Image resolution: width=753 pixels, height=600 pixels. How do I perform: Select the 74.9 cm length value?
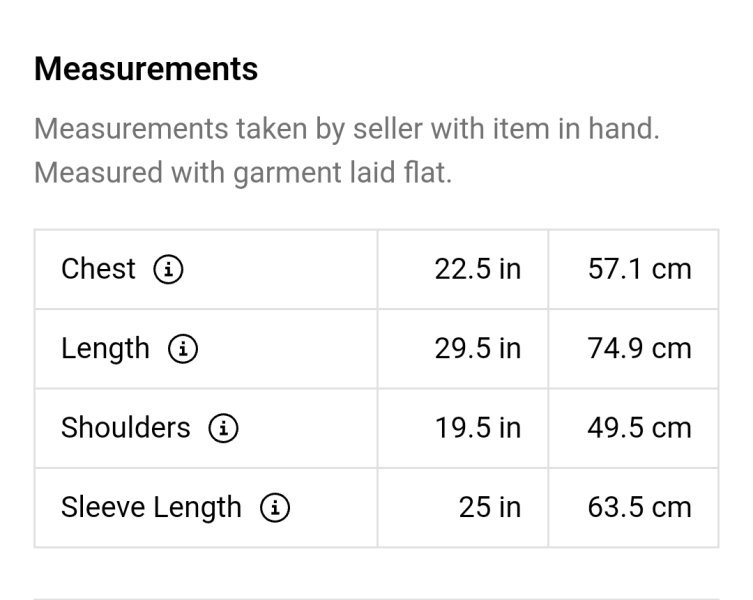pos(640,348)
